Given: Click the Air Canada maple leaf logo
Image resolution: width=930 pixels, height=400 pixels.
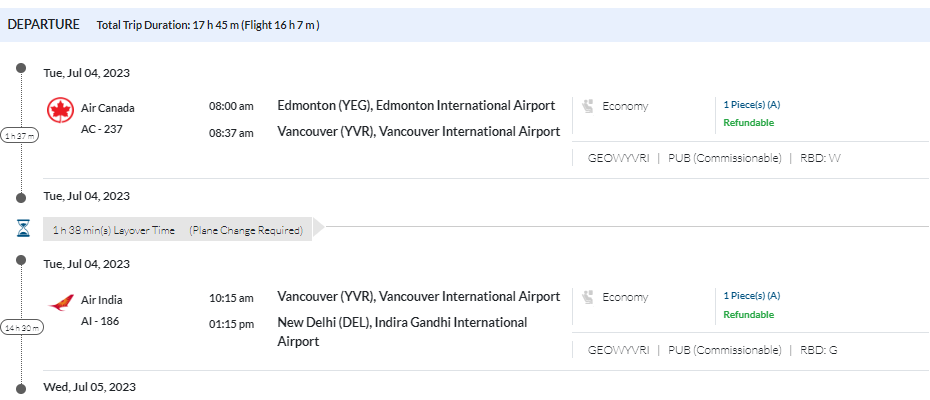Looking at the screenshot, I should (x=61, y=109).
